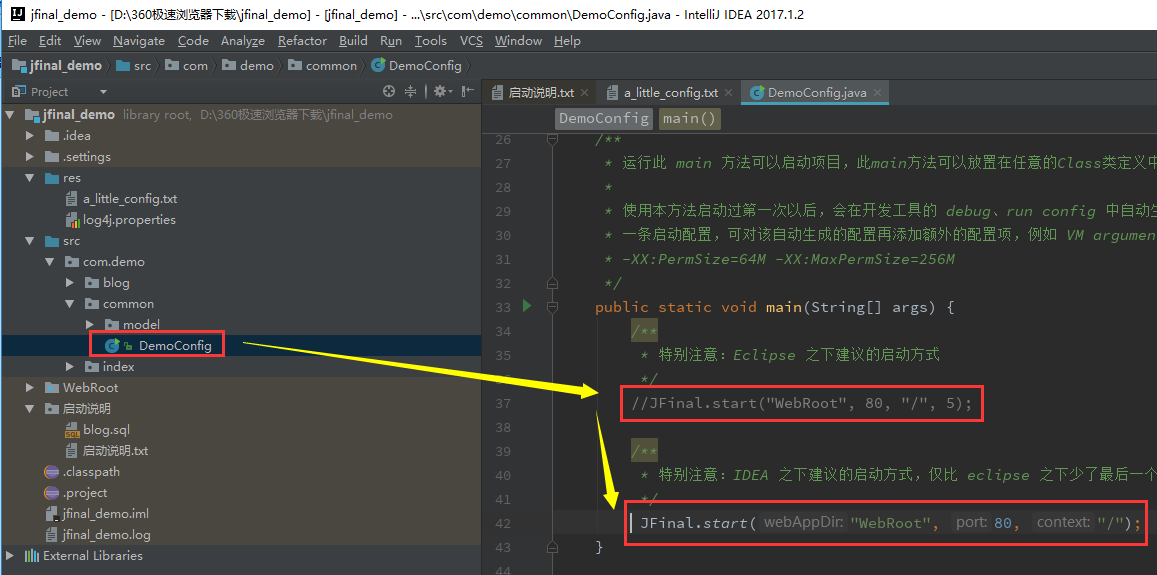Viewport: 1157px width, 575px height.
Task: Expand the model package arrow
Action: [x=89, y=325]
